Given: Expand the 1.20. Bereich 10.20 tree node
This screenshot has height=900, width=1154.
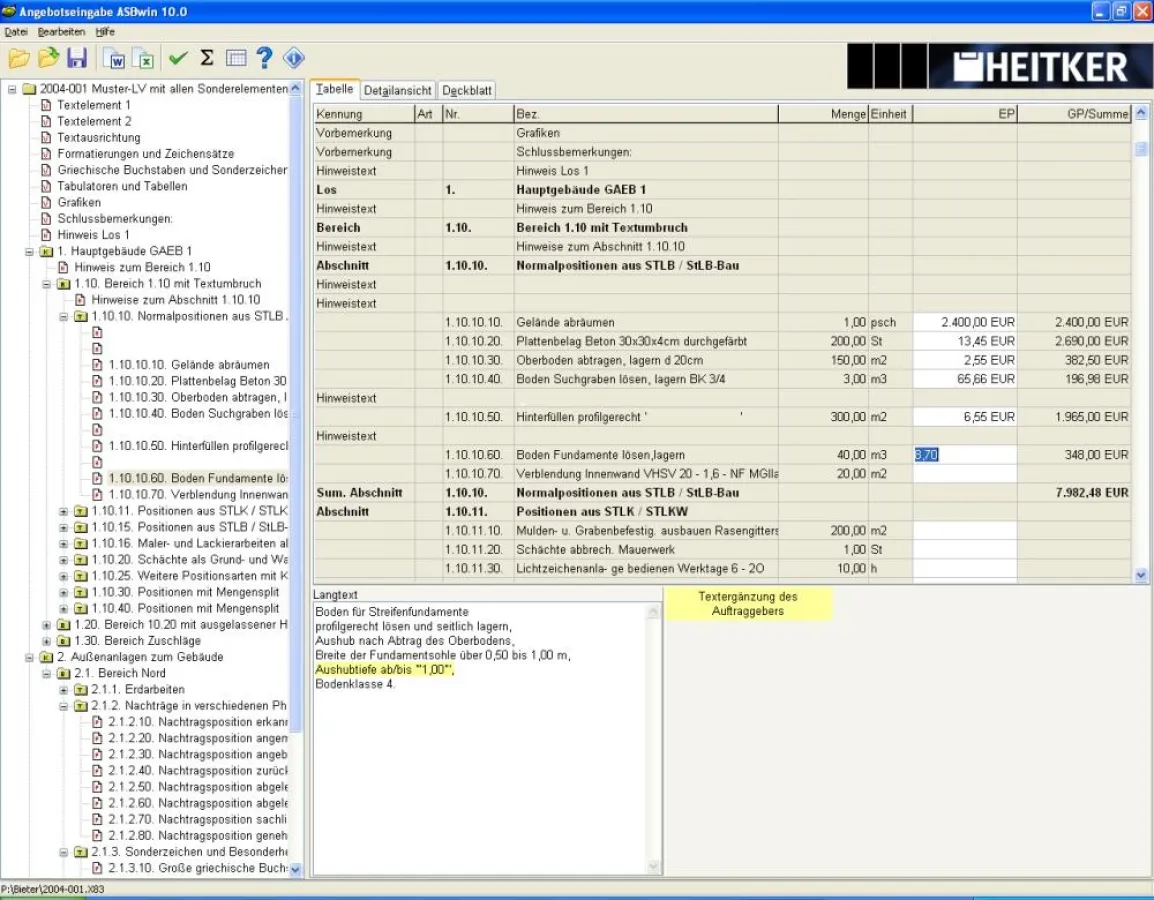Looking at the screenshot, I should (47, 625).
